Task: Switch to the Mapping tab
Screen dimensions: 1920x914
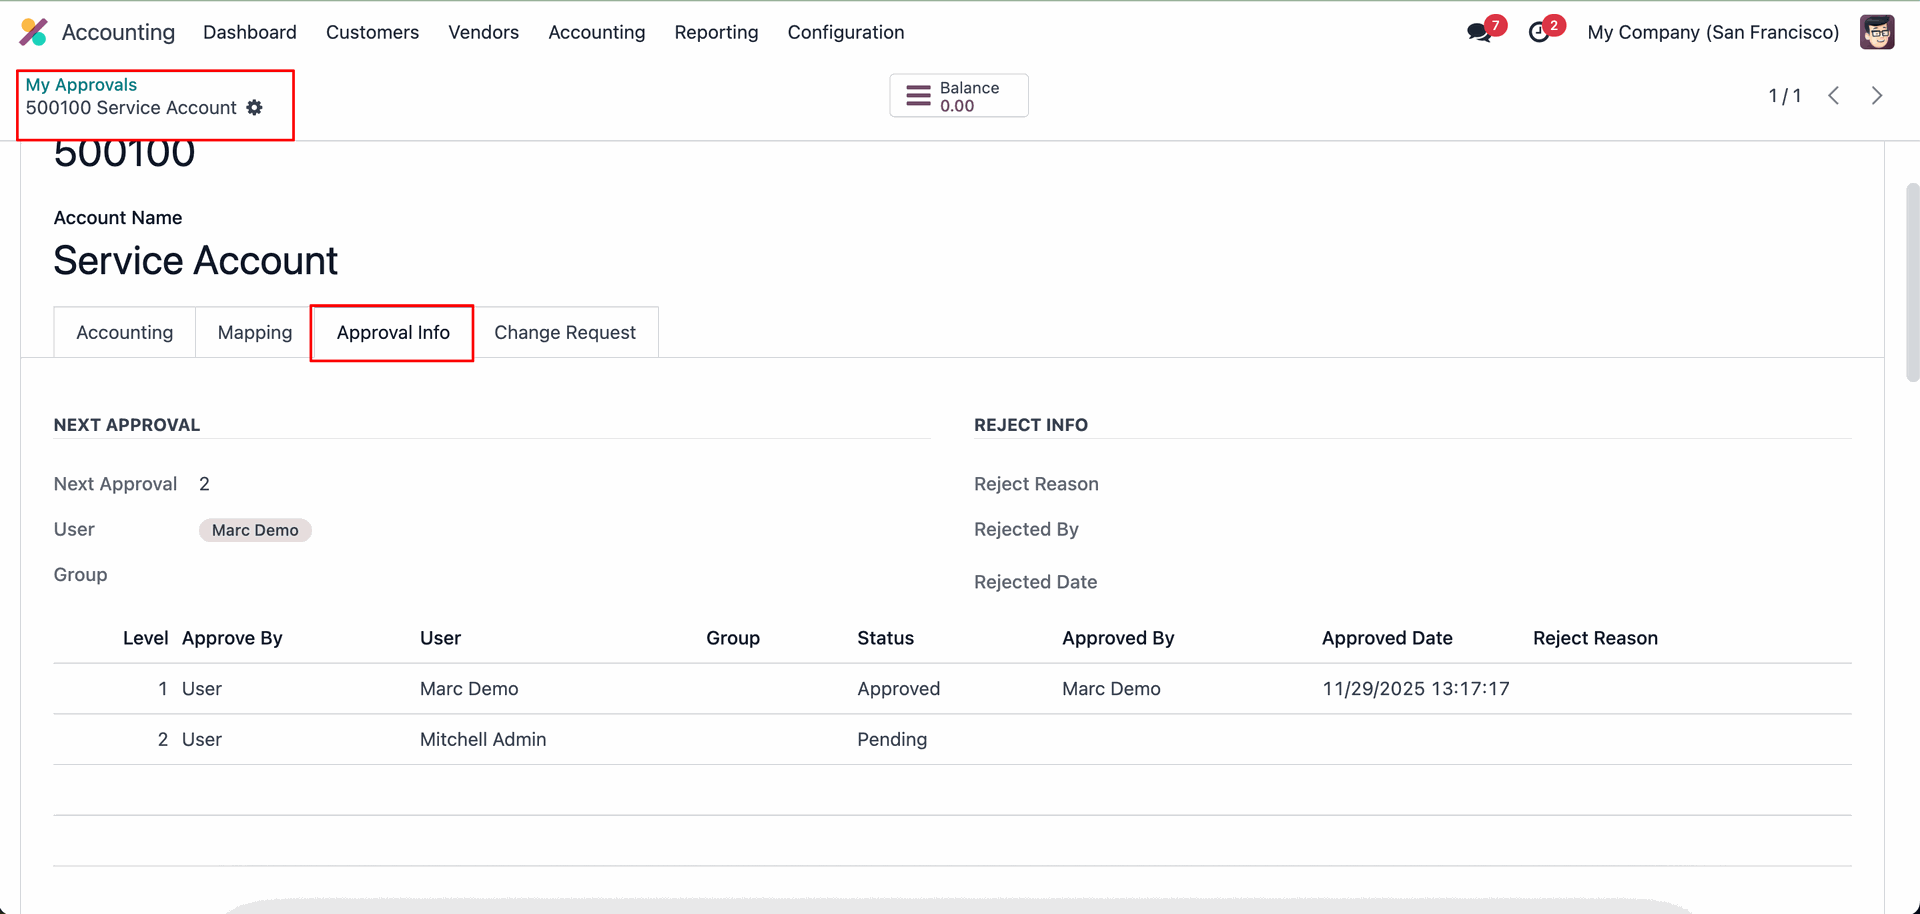Action: point(255,332)
